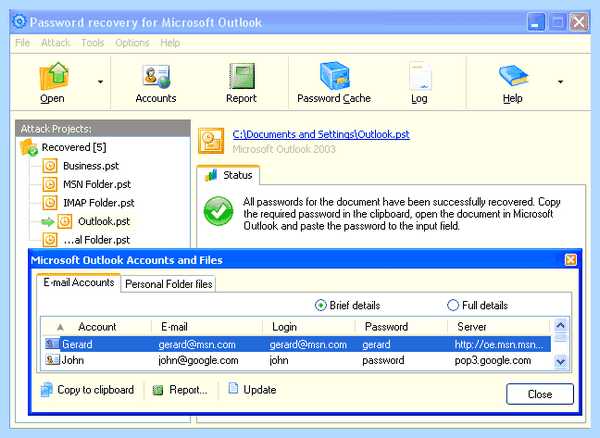Click the Recovered folder icon in tree
The height and width of the screenshot is (438, 600).
click(29, 148)
